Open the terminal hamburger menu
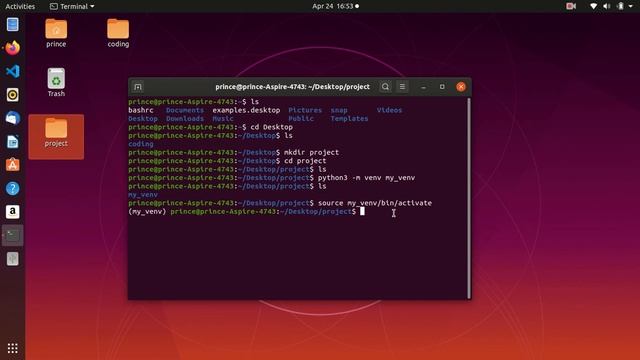The image size is (640, 360). coord(402,87)
